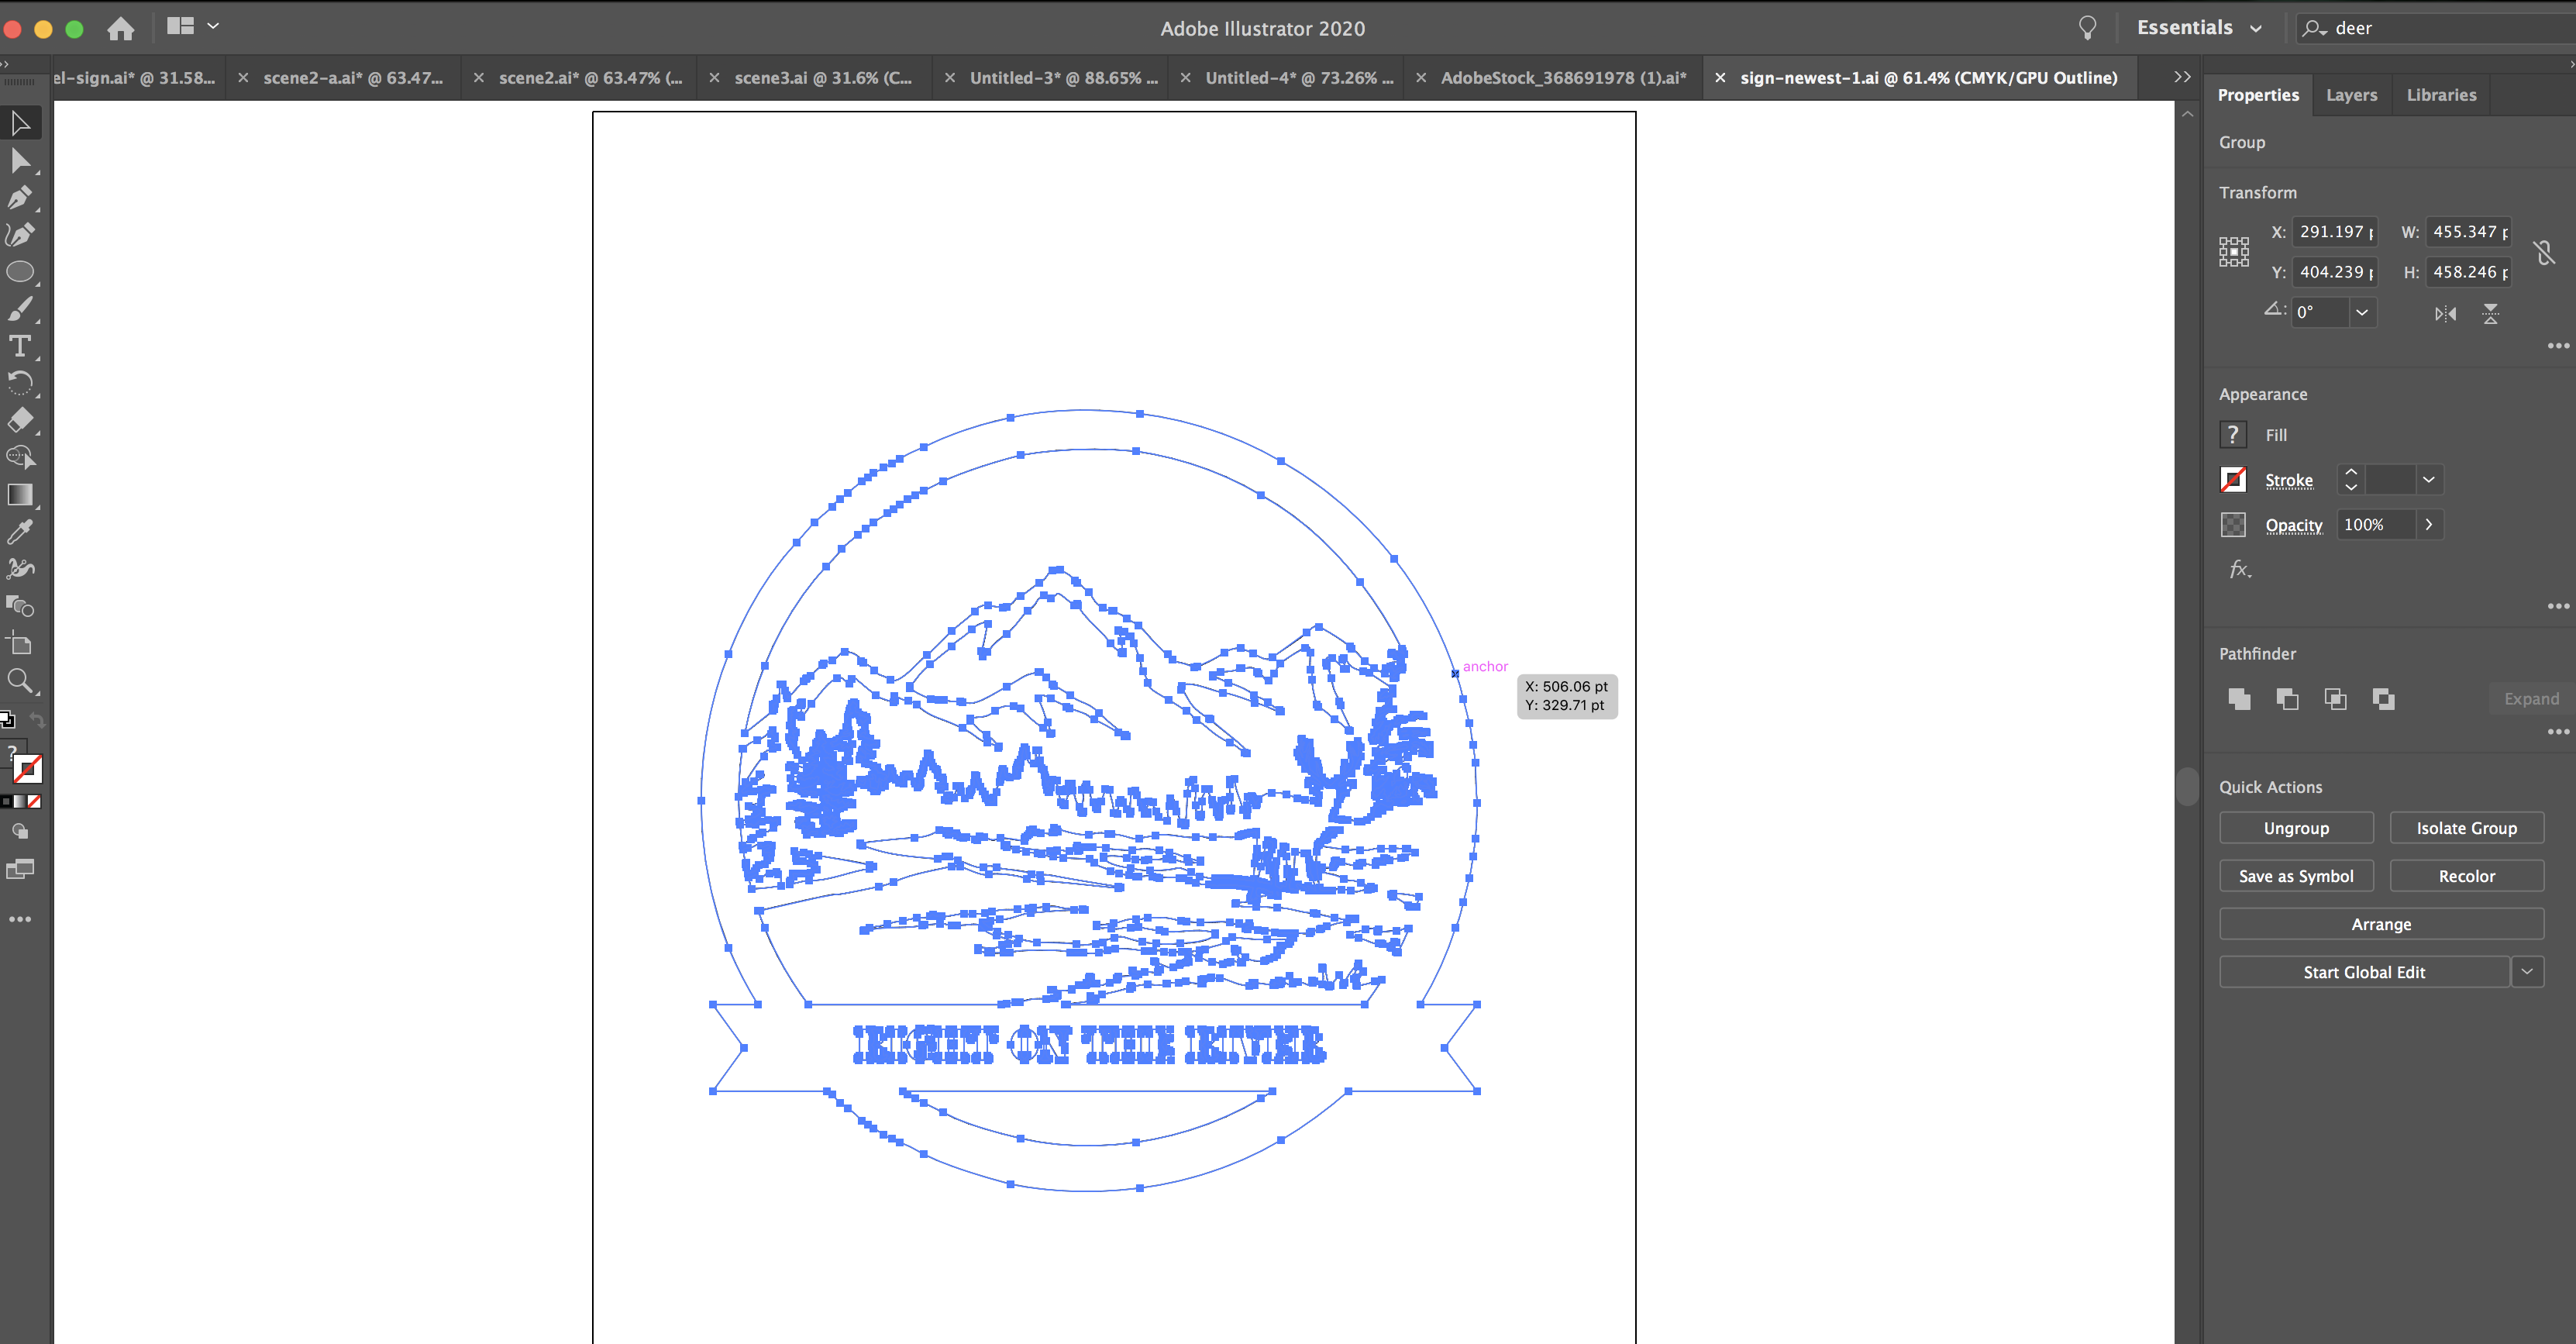Open the rotation angle dropdown
The width and height of the screenshot is (2576, 1344).
pyautogui.click(x=2363, y=312)
